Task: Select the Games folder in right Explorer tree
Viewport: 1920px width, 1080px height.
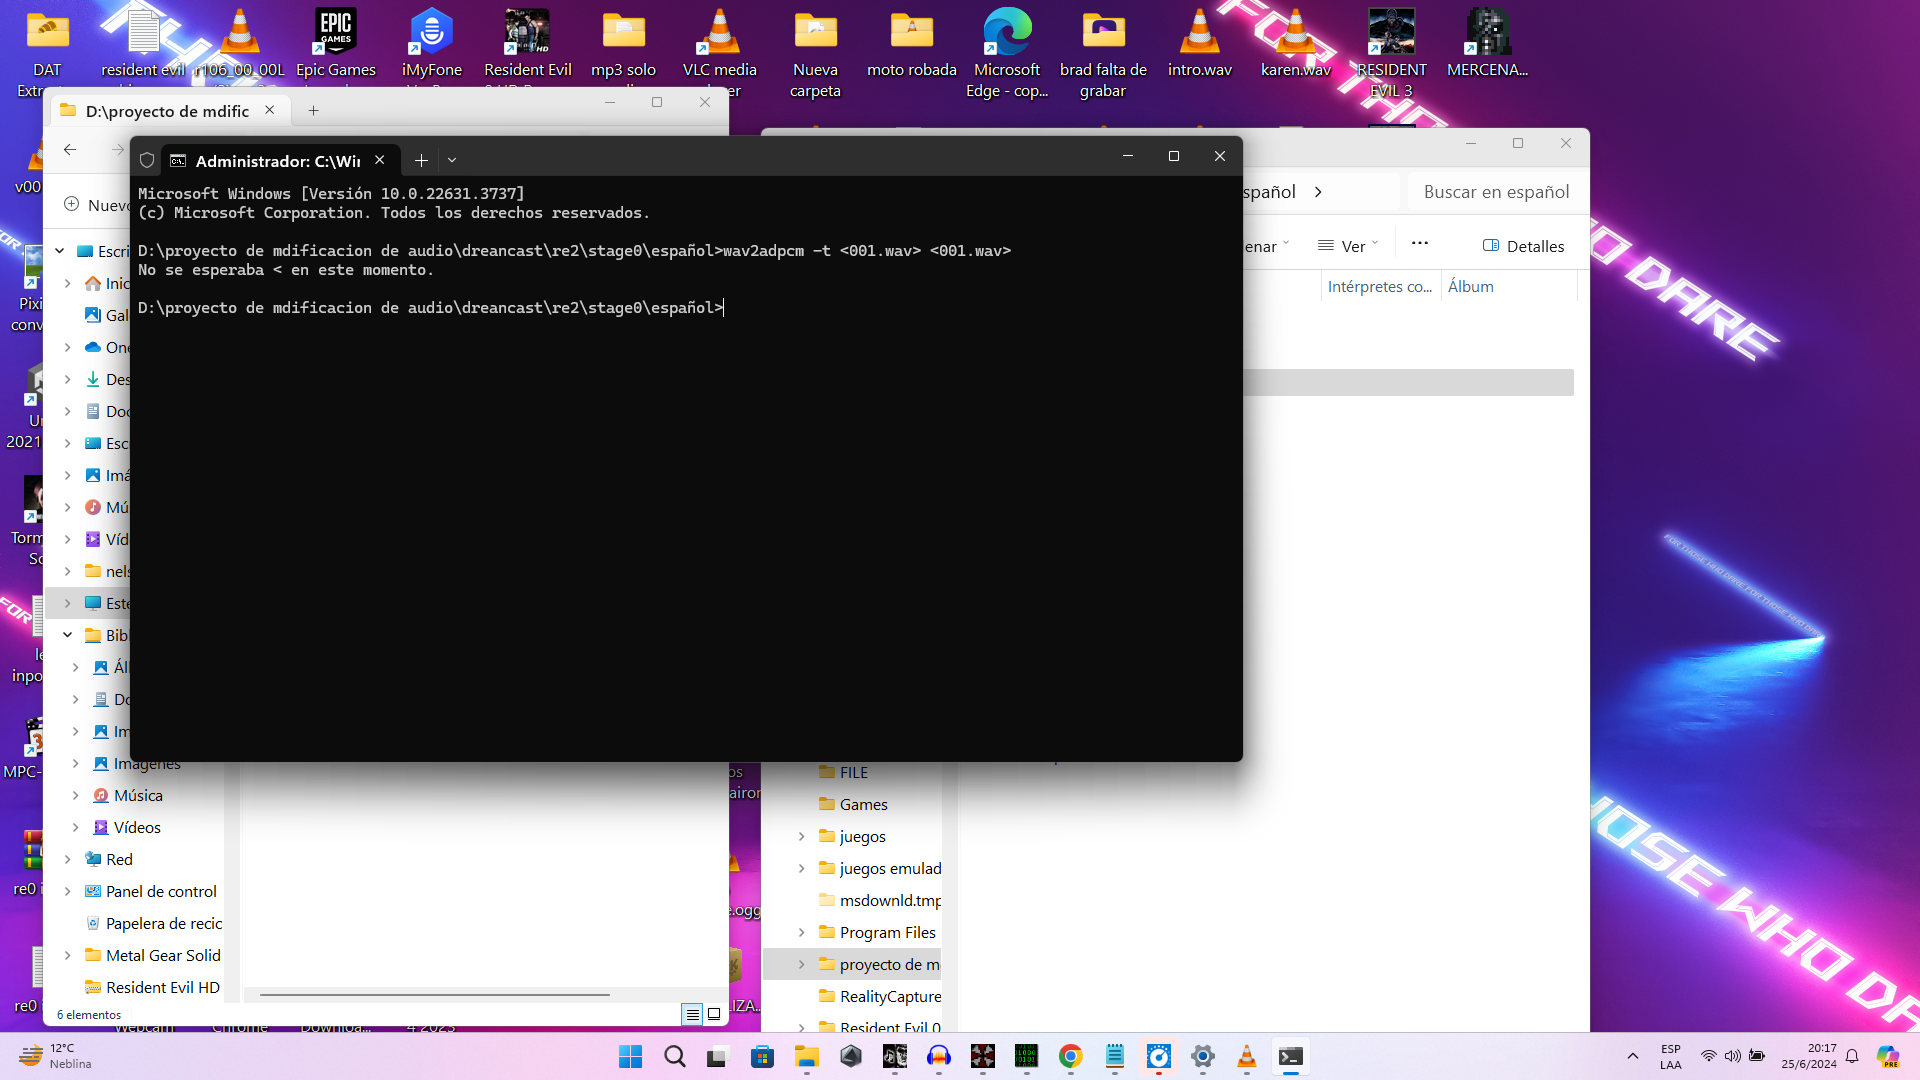Action: point(853,805)
